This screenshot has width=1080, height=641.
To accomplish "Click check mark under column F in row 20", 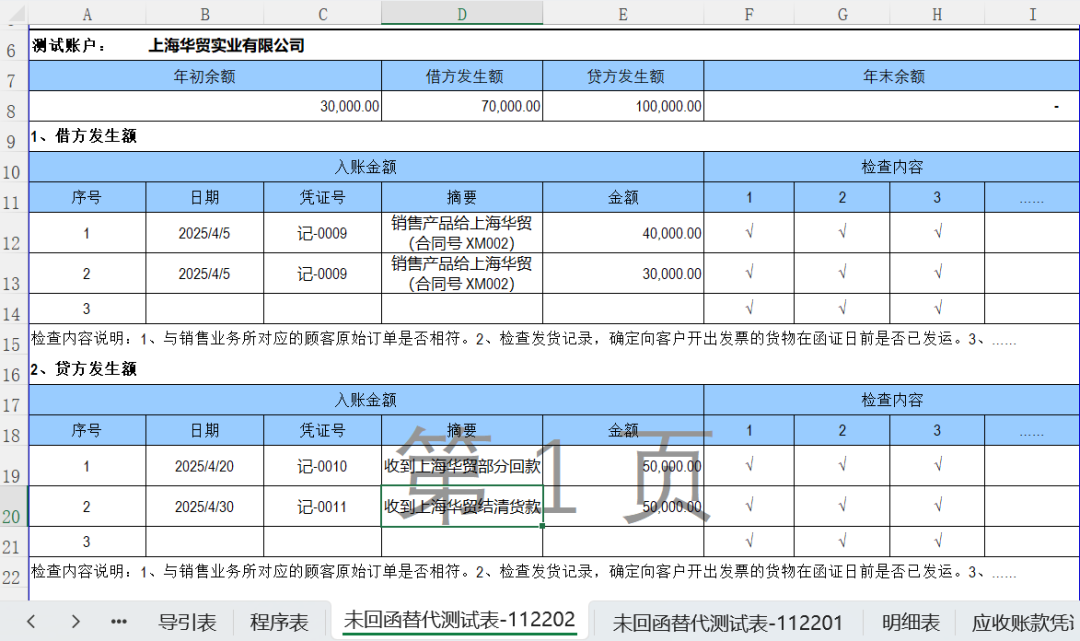I will (749, 507).
